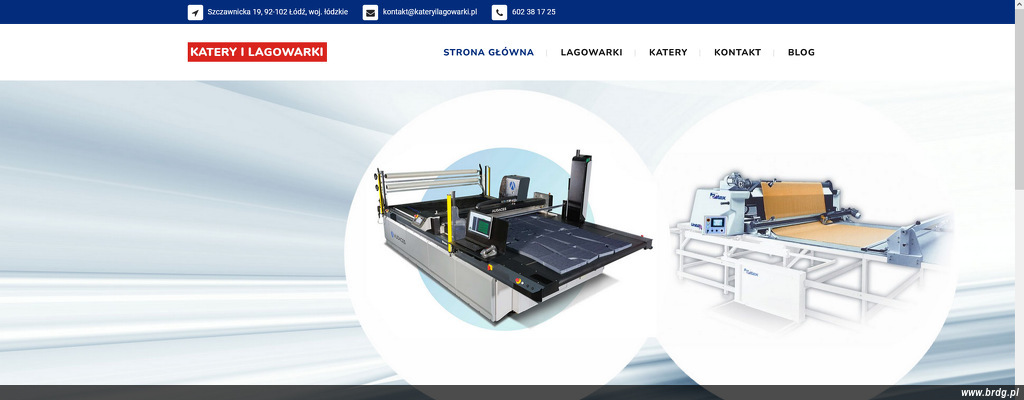
Task: Click the www.brdg.pl watermark text
Action: coord(989,393)
